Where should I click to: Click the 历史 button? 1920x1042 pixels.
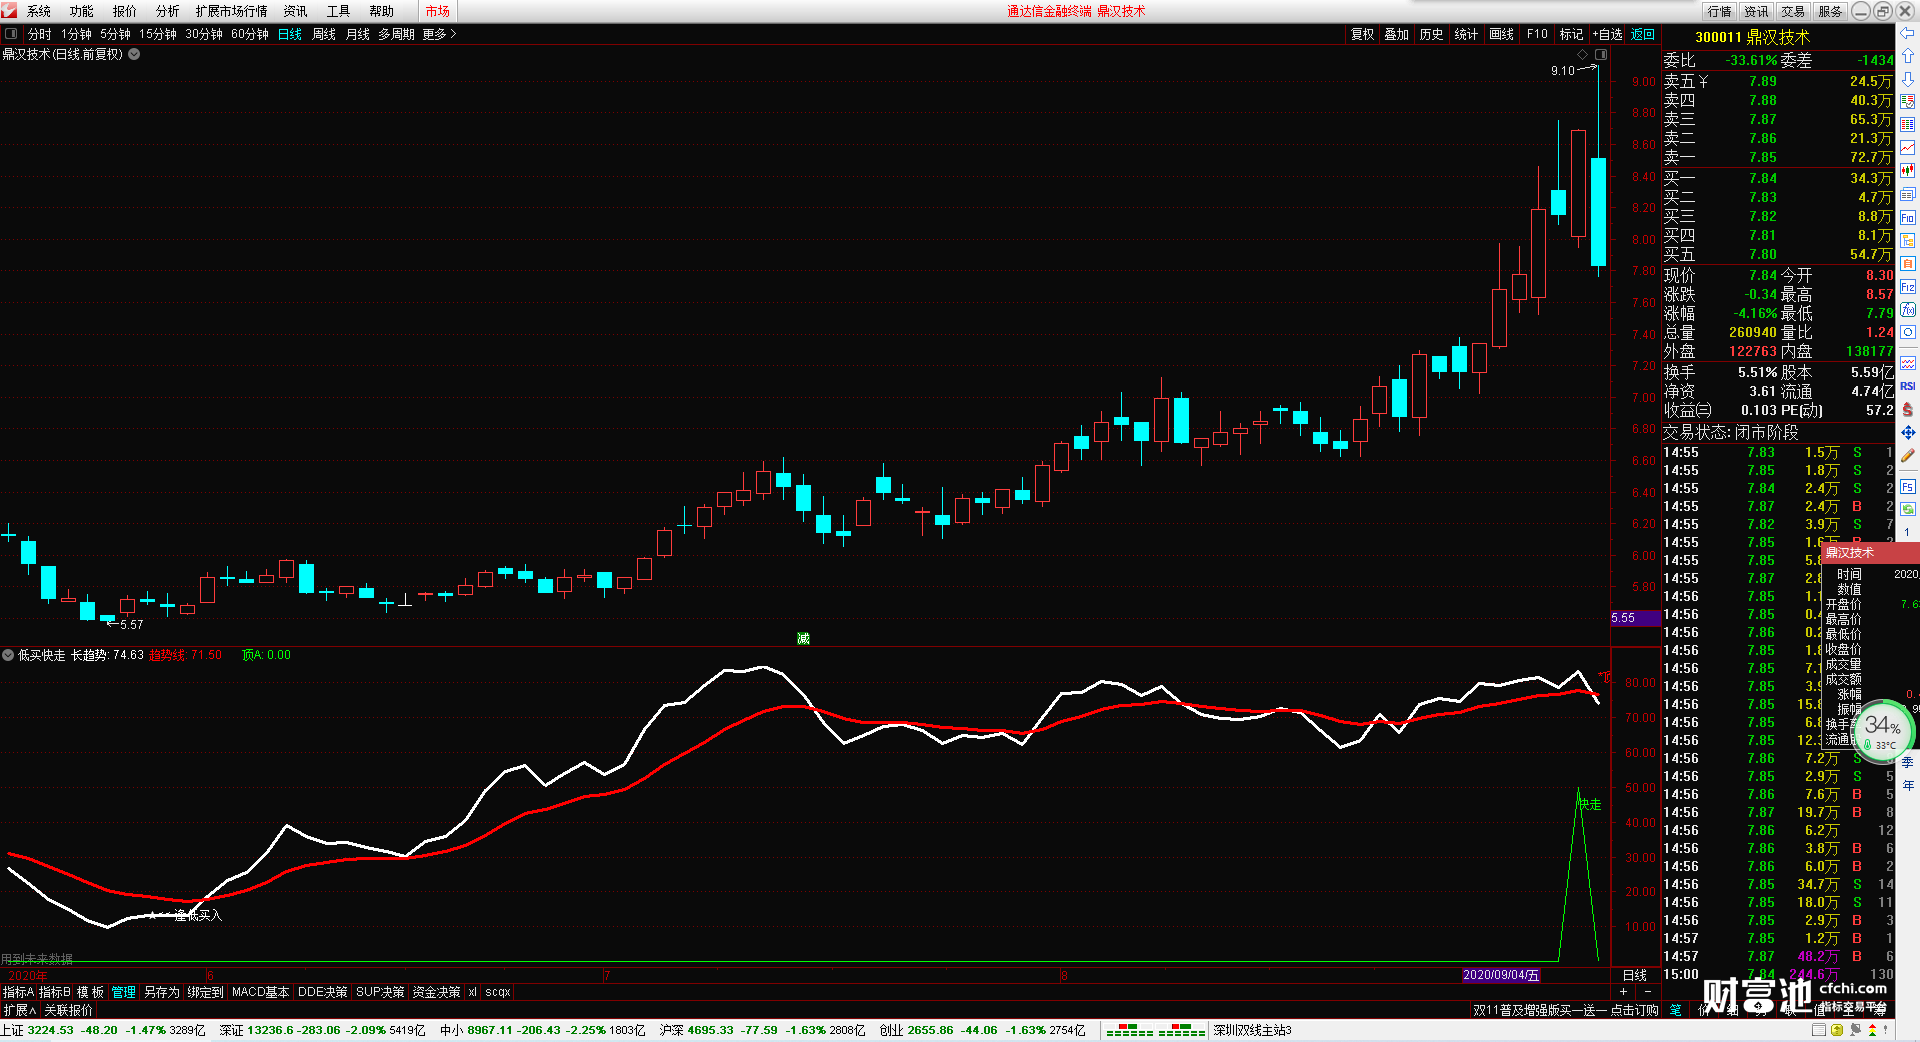(1432, 34)
